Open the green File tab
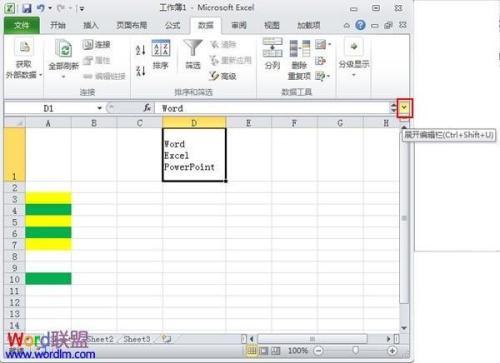Image resolution: width=500 pixels, height=363 pixels. click(22, 25)
